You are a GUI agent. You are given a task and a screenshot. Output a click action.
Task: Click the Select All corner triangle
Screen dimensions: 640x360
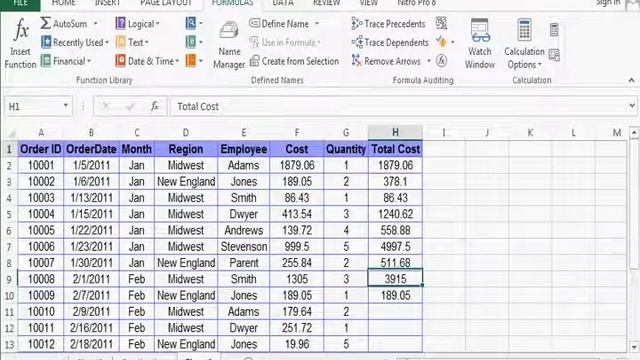point(11,133)
